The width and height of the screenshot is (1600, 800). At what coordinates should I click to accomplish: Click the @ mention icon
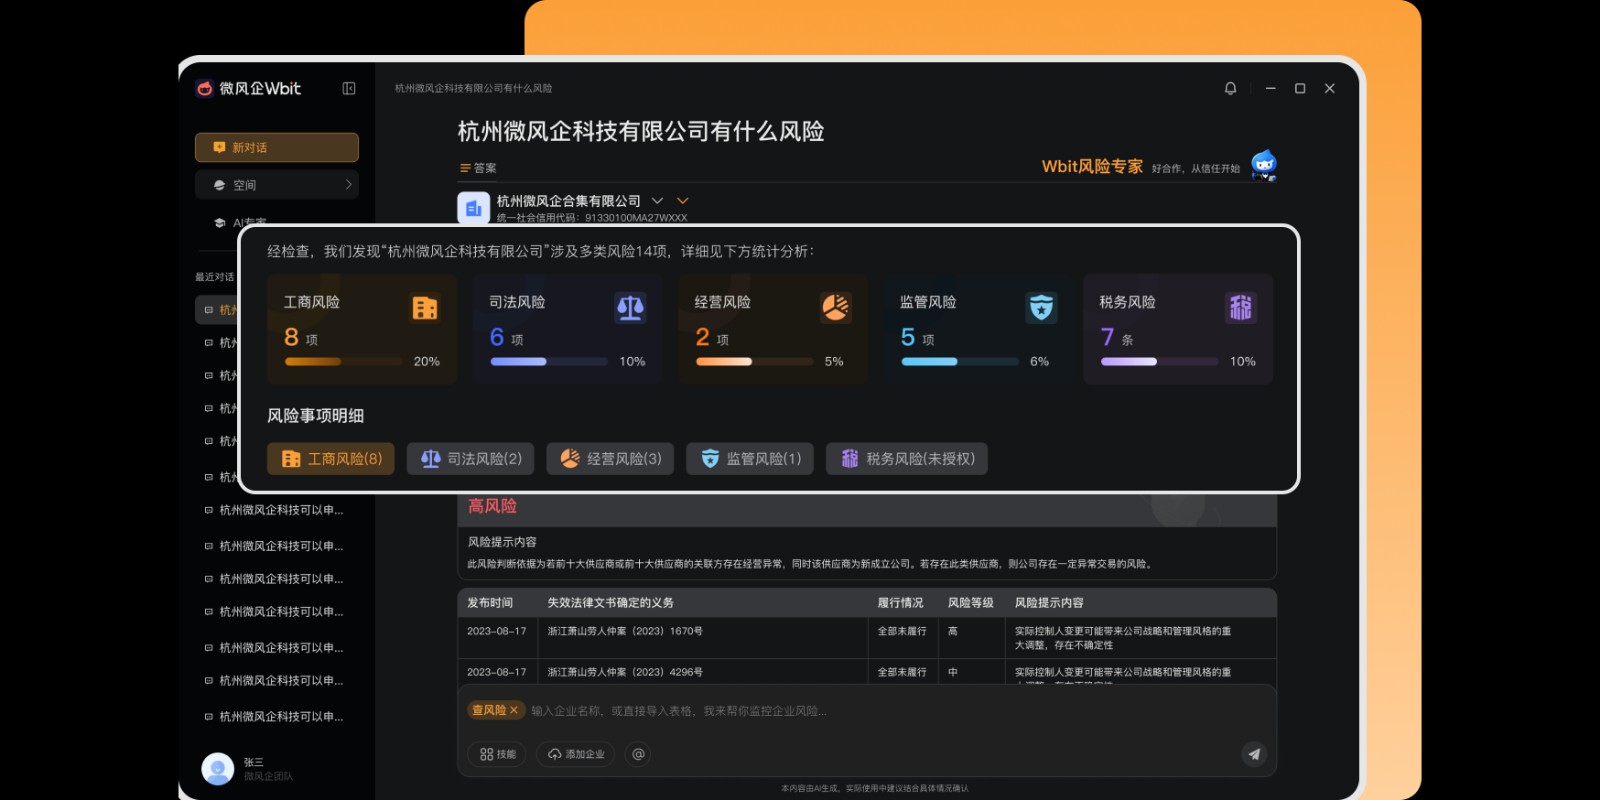pos(638,754)
